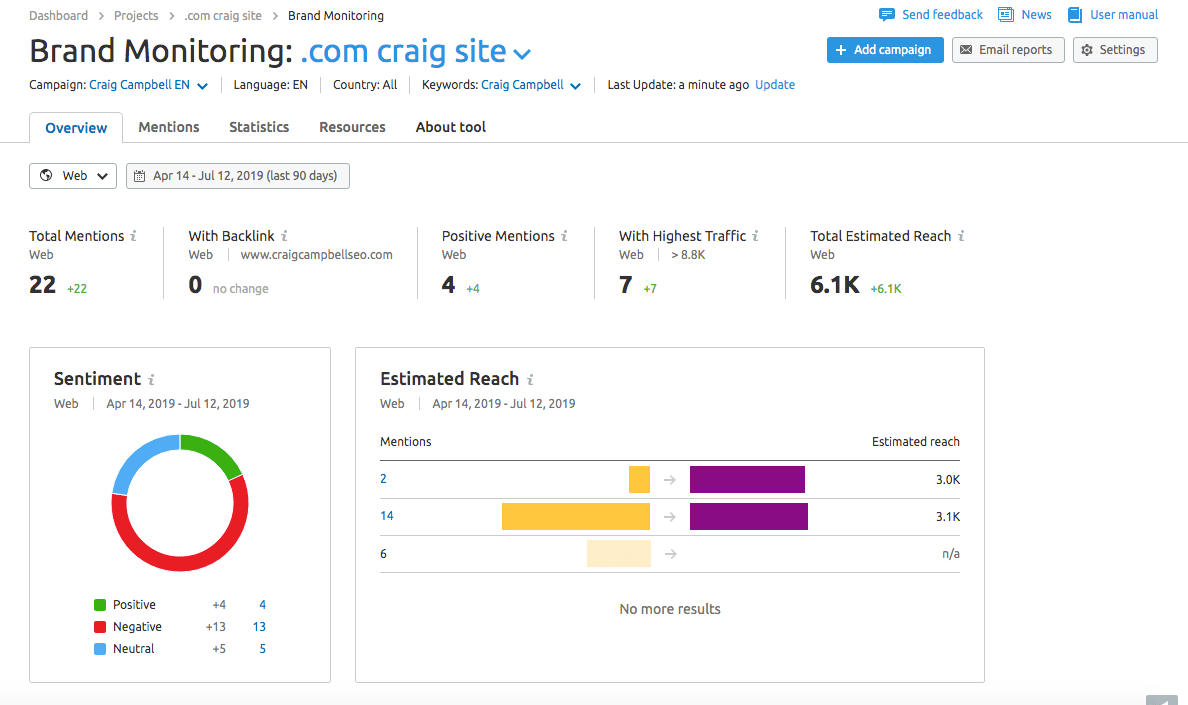Switch to the Overview tab
The image size is (1188, 705).
click(x=76, y=128)
